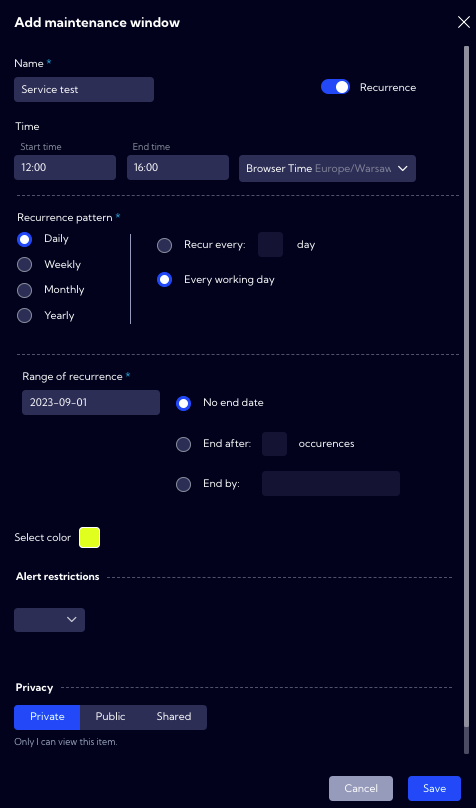Open the yellow Select color swatch
This screenshot has width=476, height=808.
89,537
